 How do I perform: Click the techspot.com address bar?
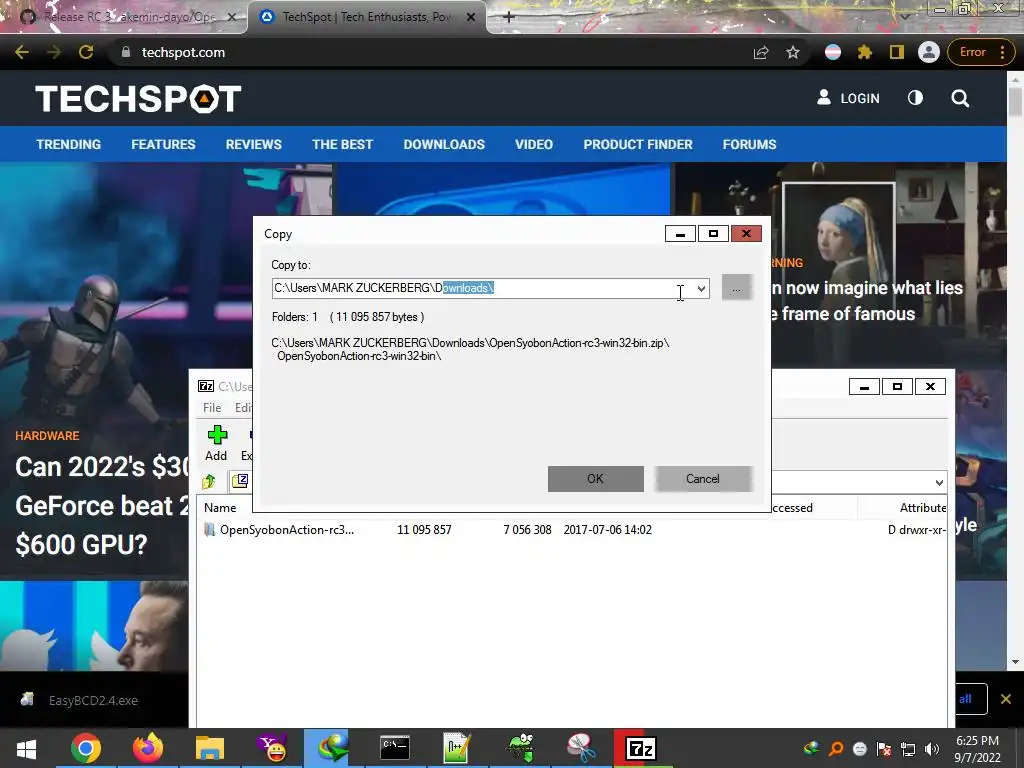(183, 52)
